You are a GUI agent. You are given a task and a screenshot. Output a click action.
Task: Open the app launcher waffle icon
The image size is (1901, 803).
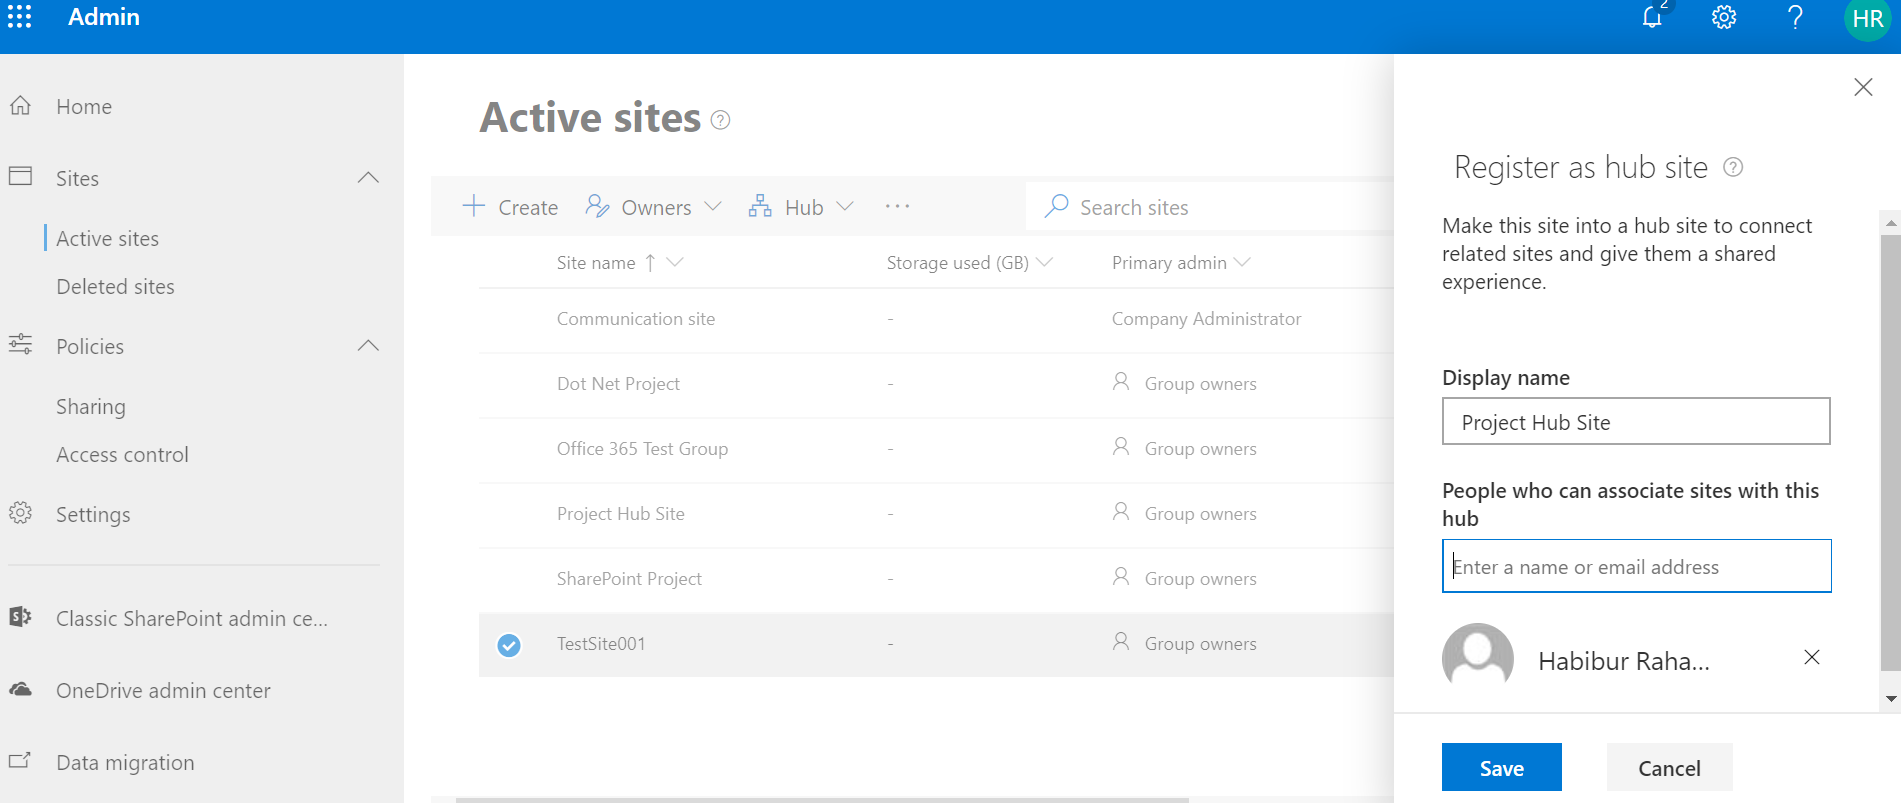pyautogui.click(x=20, y=17)
